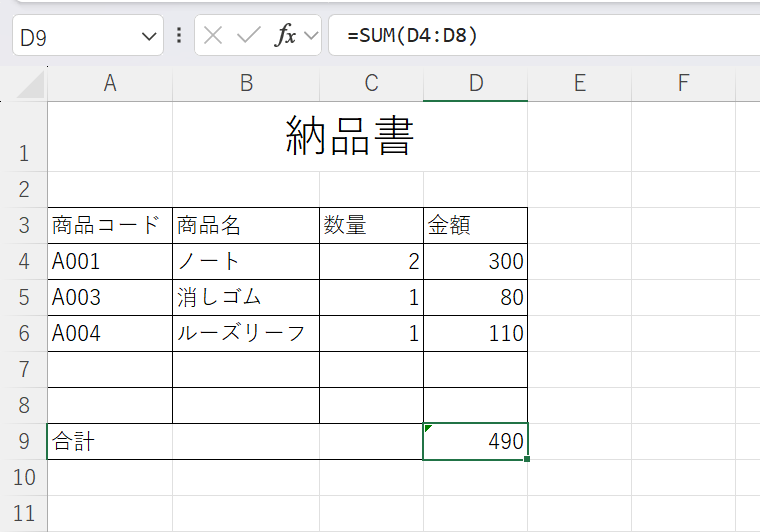The image size is (760, 532).
Task: Click the green error indicator in cell D9
Action: (x=428, y=428)
